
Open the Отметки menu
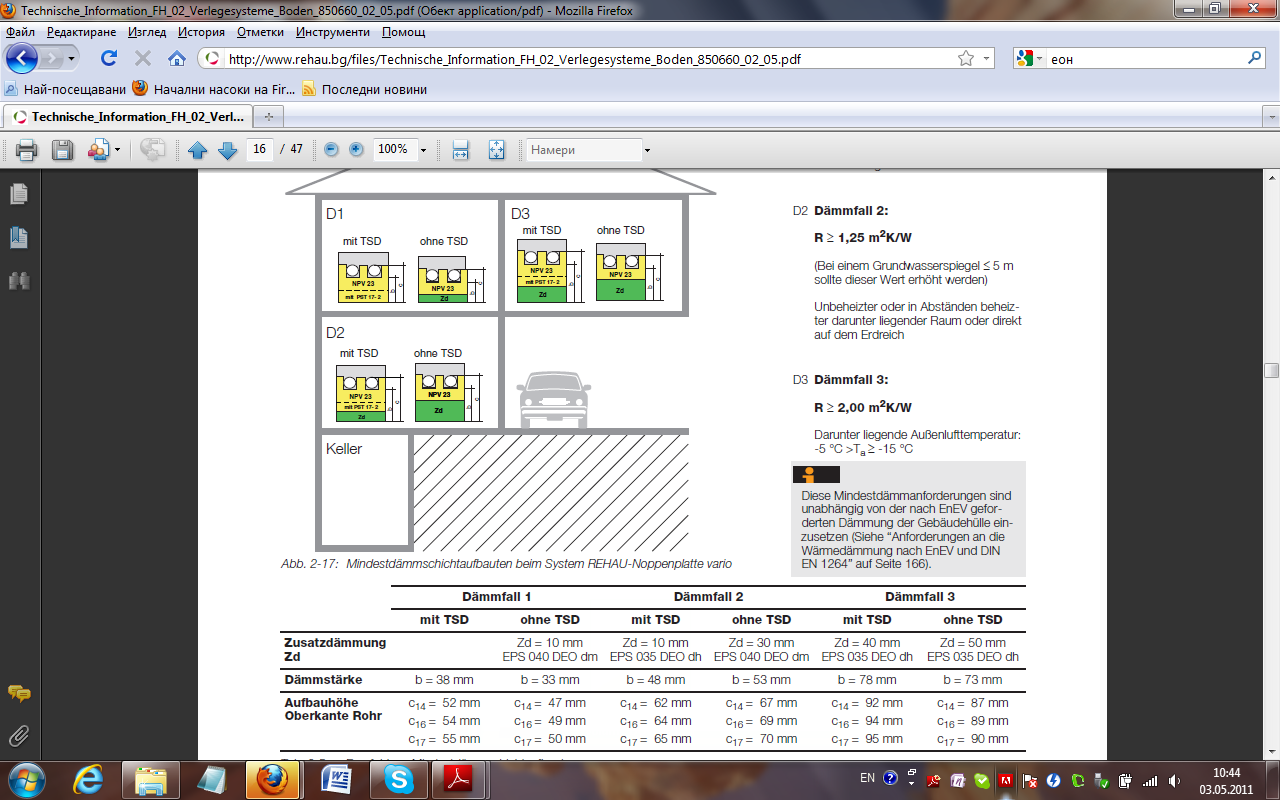point(260,32)
